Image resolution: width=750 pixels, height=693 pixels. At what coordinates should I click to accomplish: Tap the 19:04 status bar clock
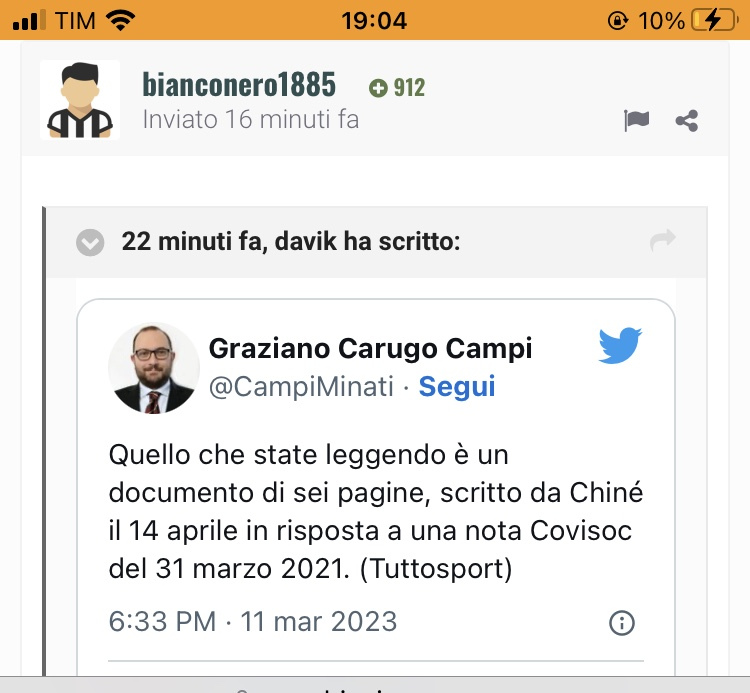[x=374, y=21]
